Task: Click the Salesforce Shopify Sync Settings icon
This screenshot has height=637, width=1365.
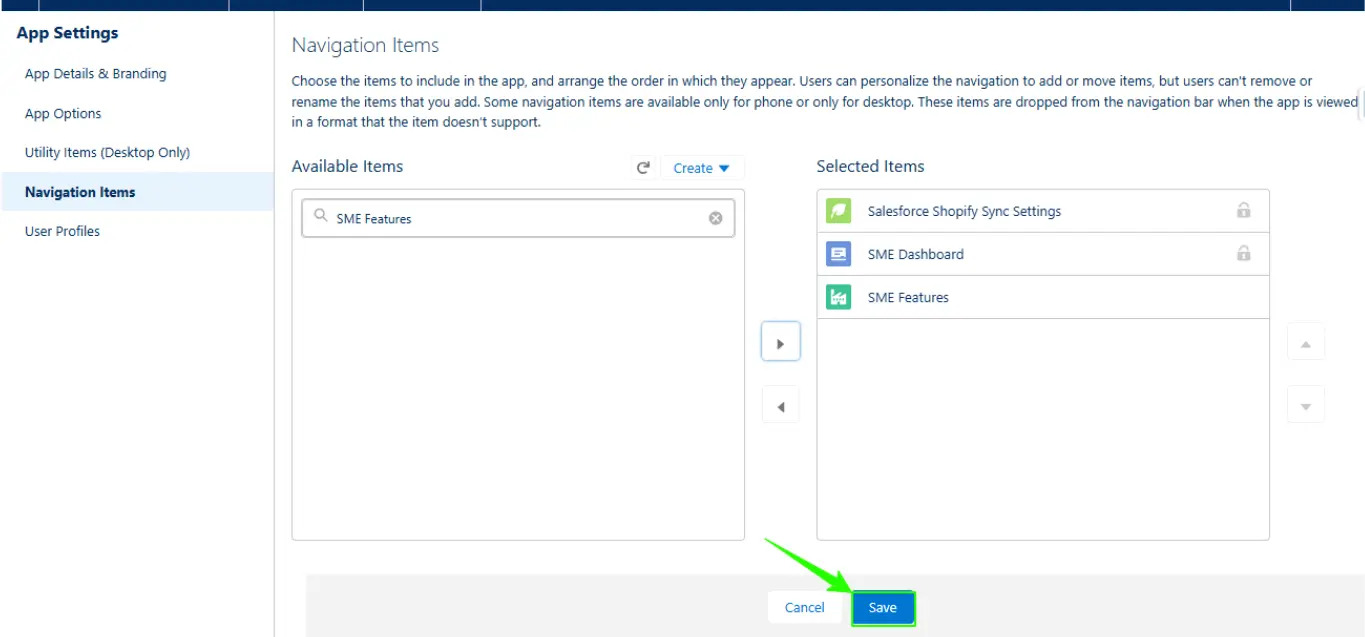Action: 838,211
